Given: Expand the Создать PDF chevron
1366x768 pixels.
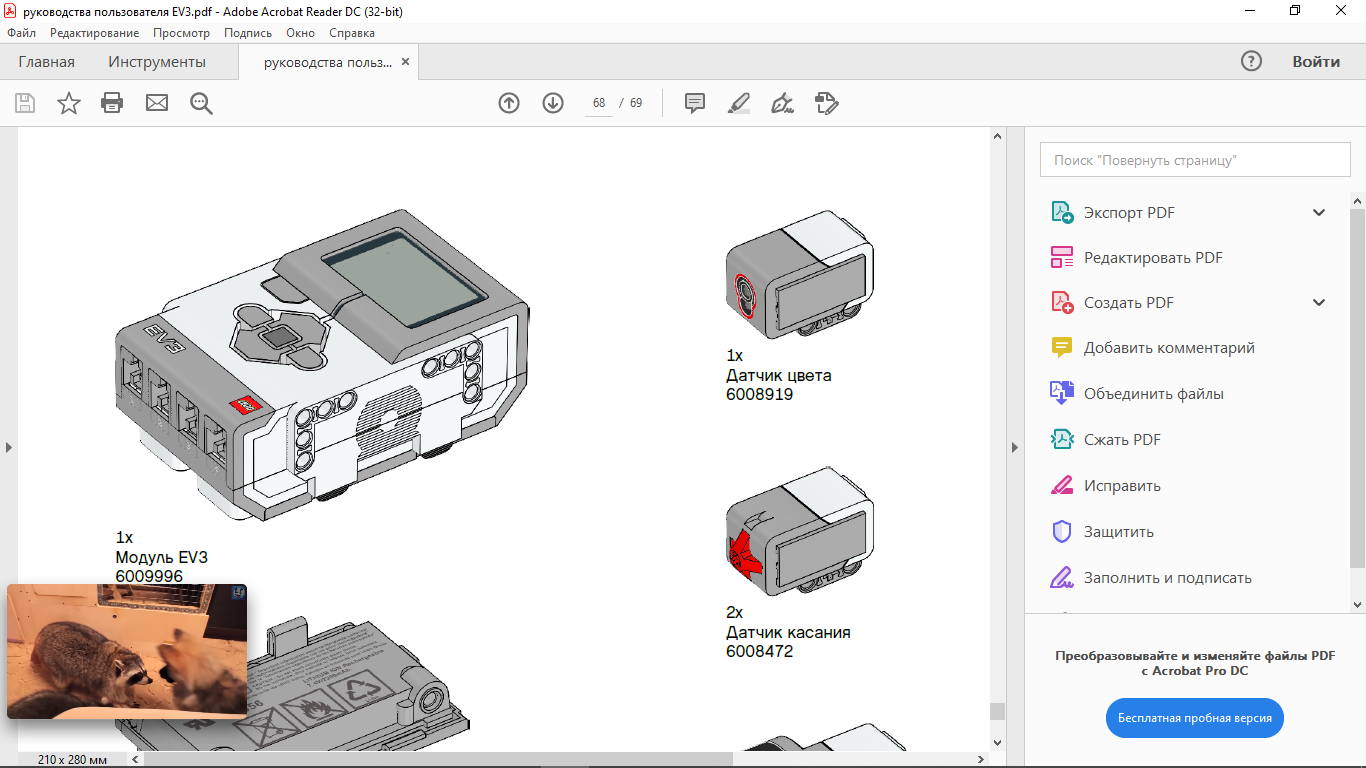Looking at the screenshot, I should (1319, 302).
